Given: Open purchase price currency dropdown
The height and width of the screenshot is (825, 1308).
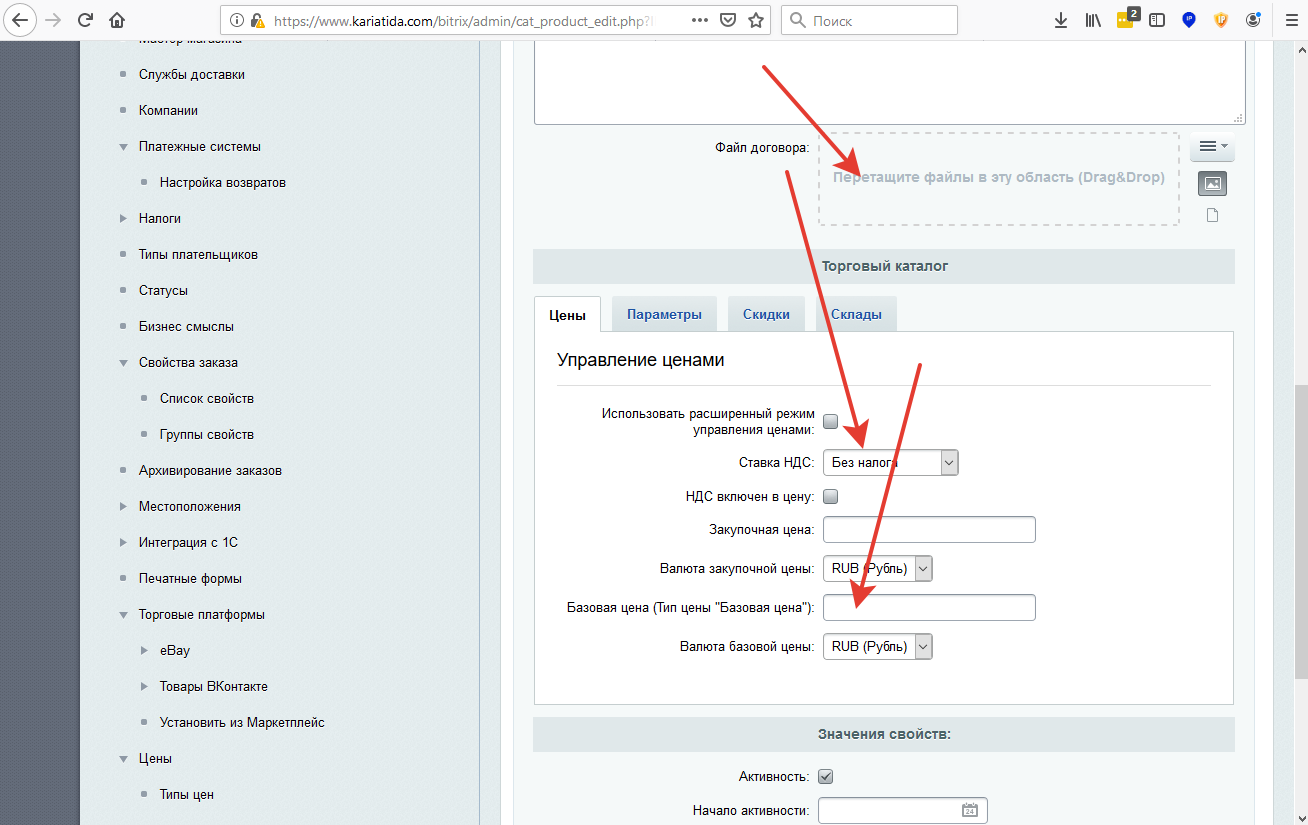Looking at the screenshot, I should [x=877, y=569].
